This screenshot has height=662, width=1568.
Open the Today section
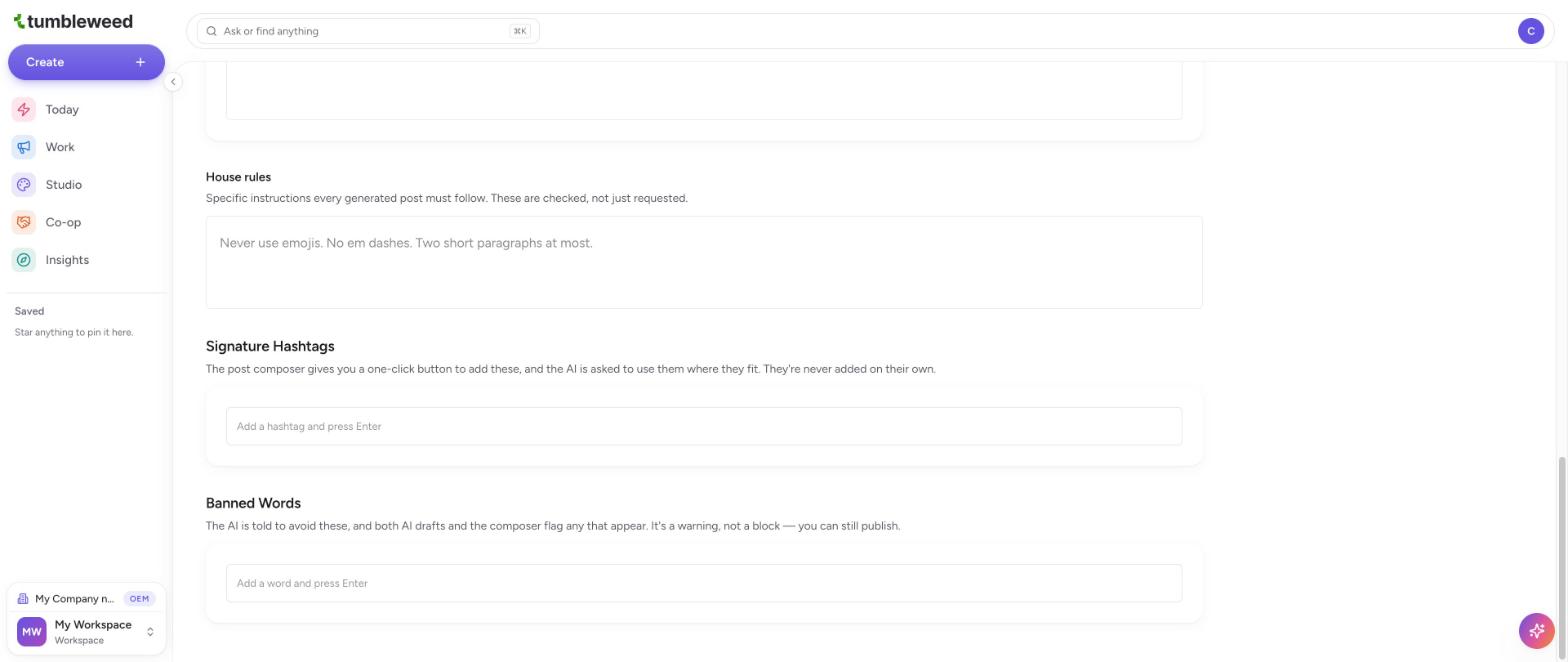click(86, 110)
